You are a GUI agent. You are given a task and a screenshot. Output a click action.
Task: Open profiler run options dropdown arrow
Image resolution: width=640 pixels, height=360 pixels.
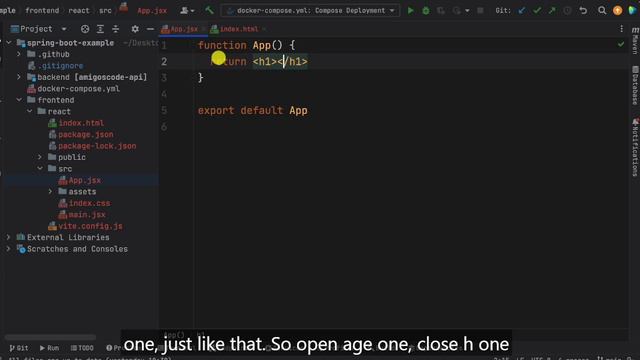(467, 11)
